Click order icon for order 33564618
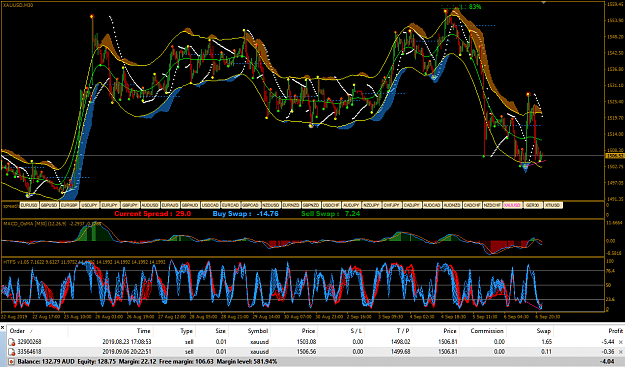The width and height of the screenshot is (625, 367). click(12, 351)
